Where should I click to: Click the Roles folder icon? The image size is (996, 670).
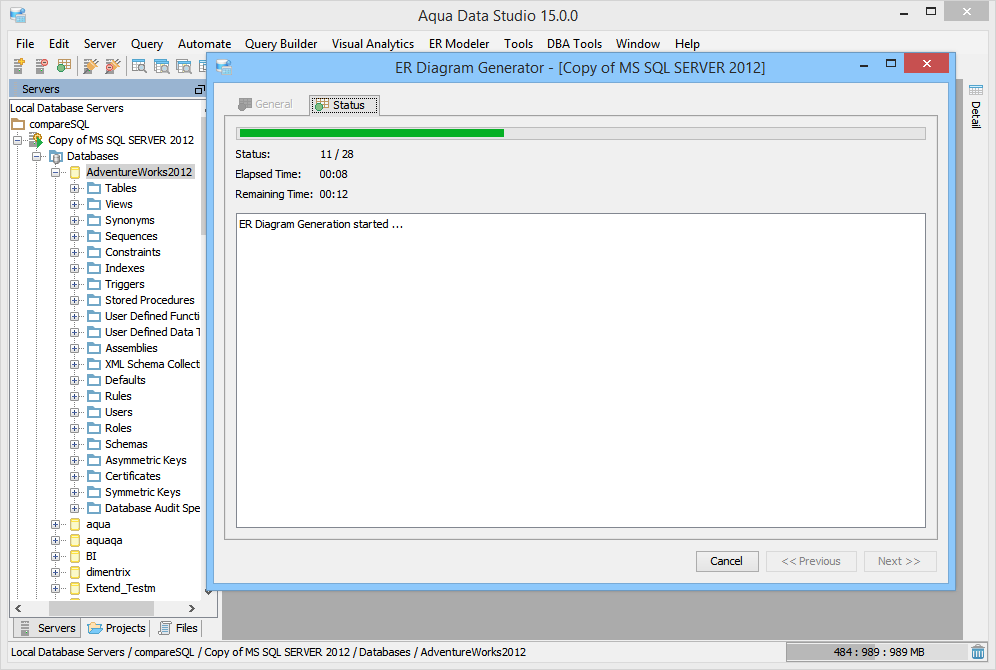[x=94, y=428]
